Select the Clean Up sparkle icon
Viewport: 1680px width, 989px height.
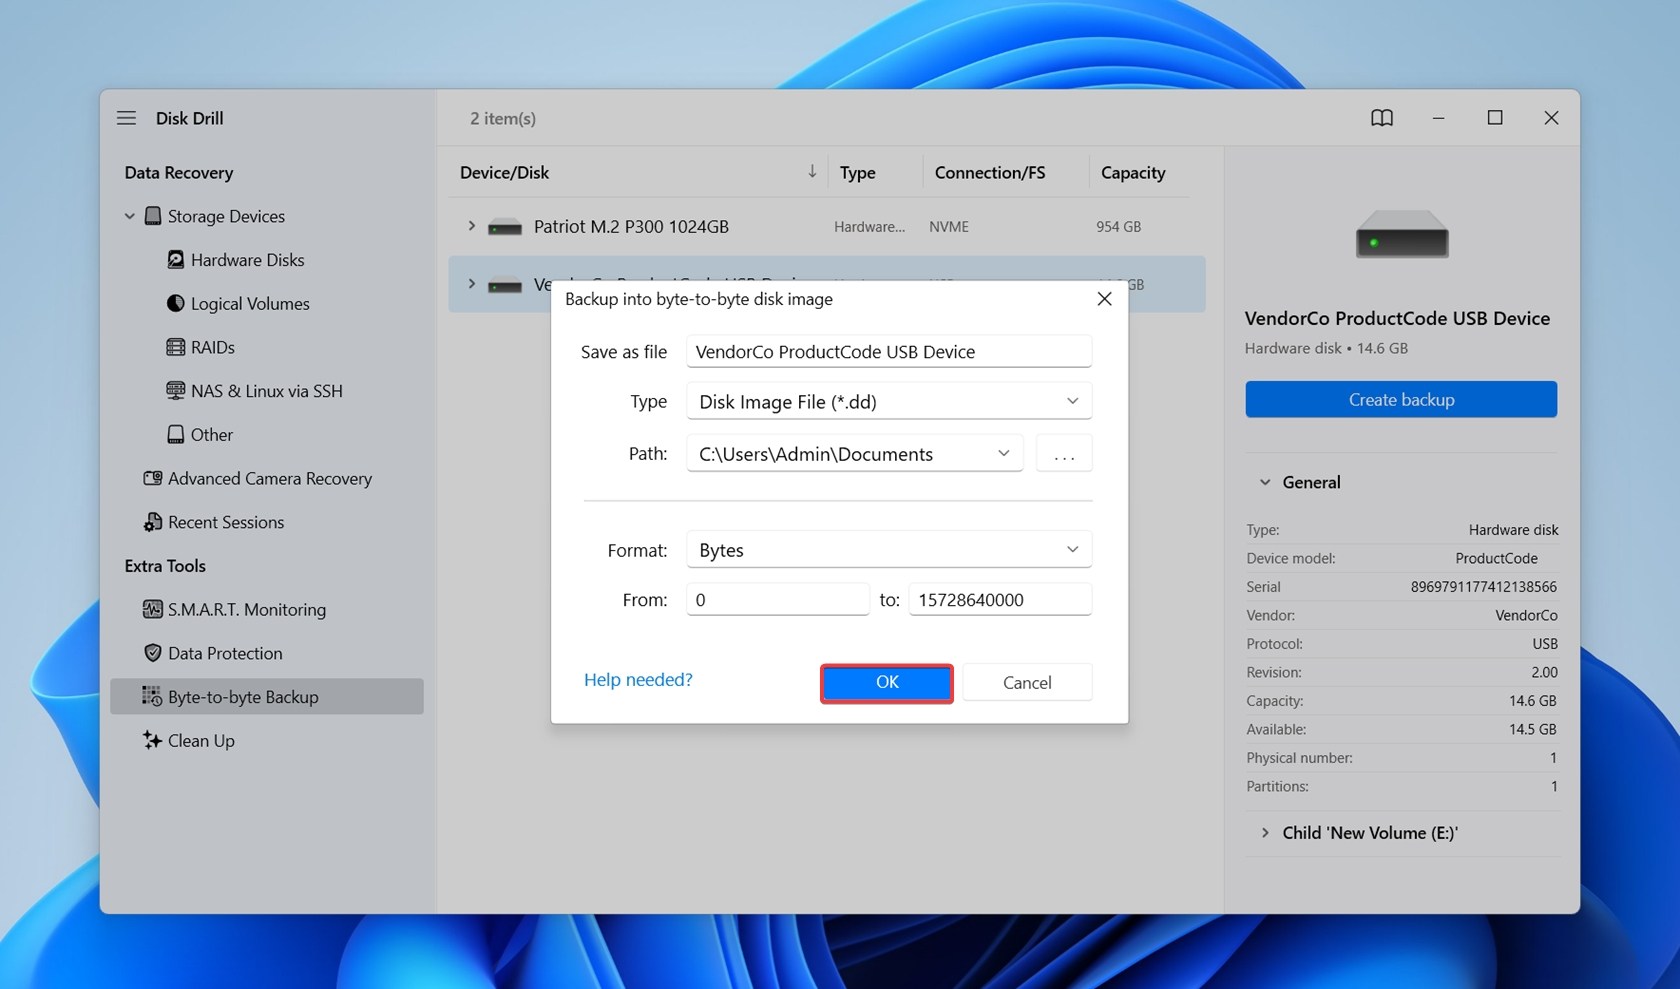[x=151, y=740]
